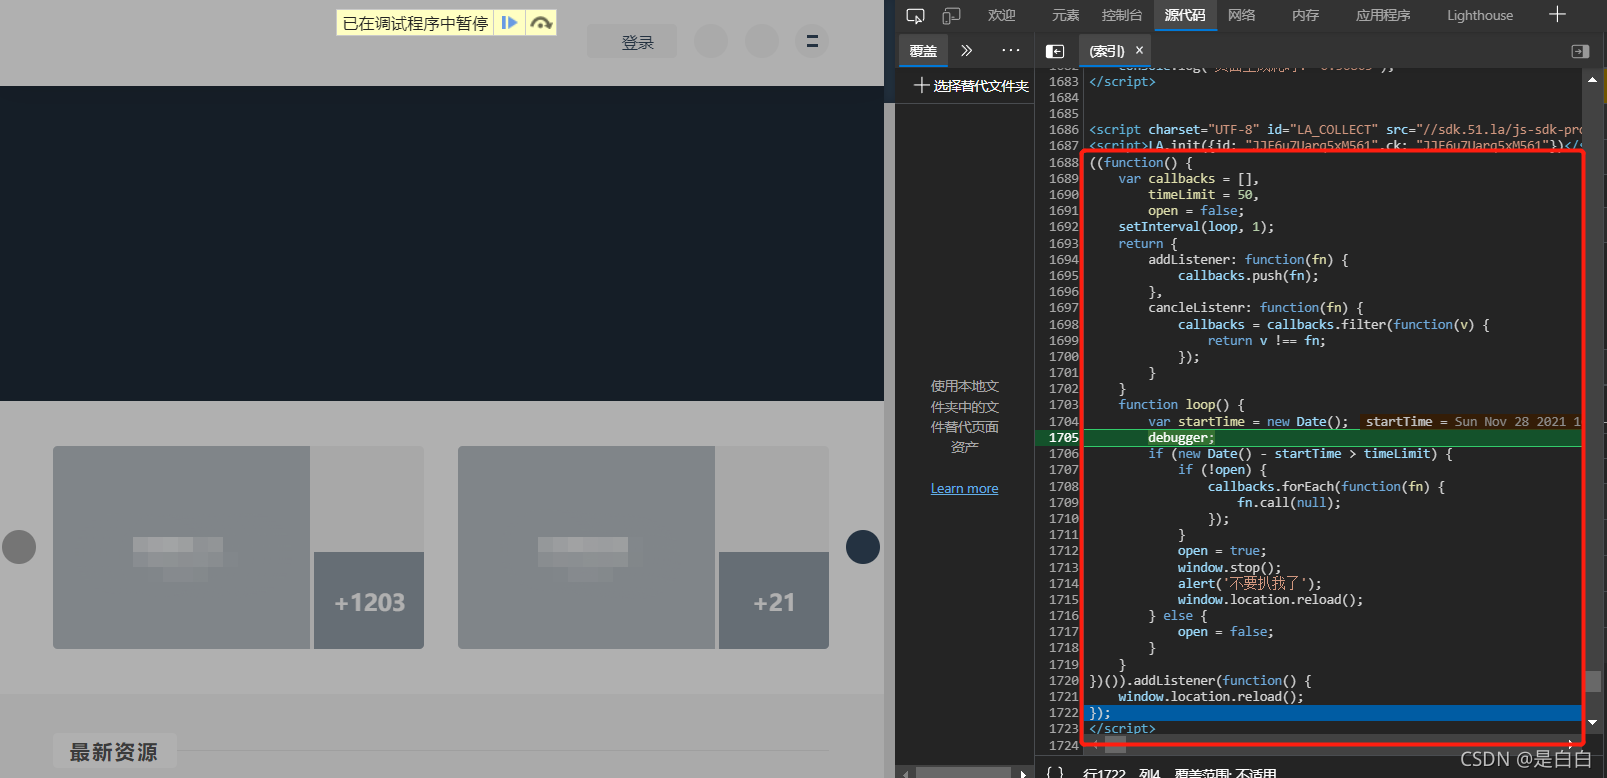
Task: Open the 应用程序 panel
Action: pyautogui.click(x=1383, y=15)
